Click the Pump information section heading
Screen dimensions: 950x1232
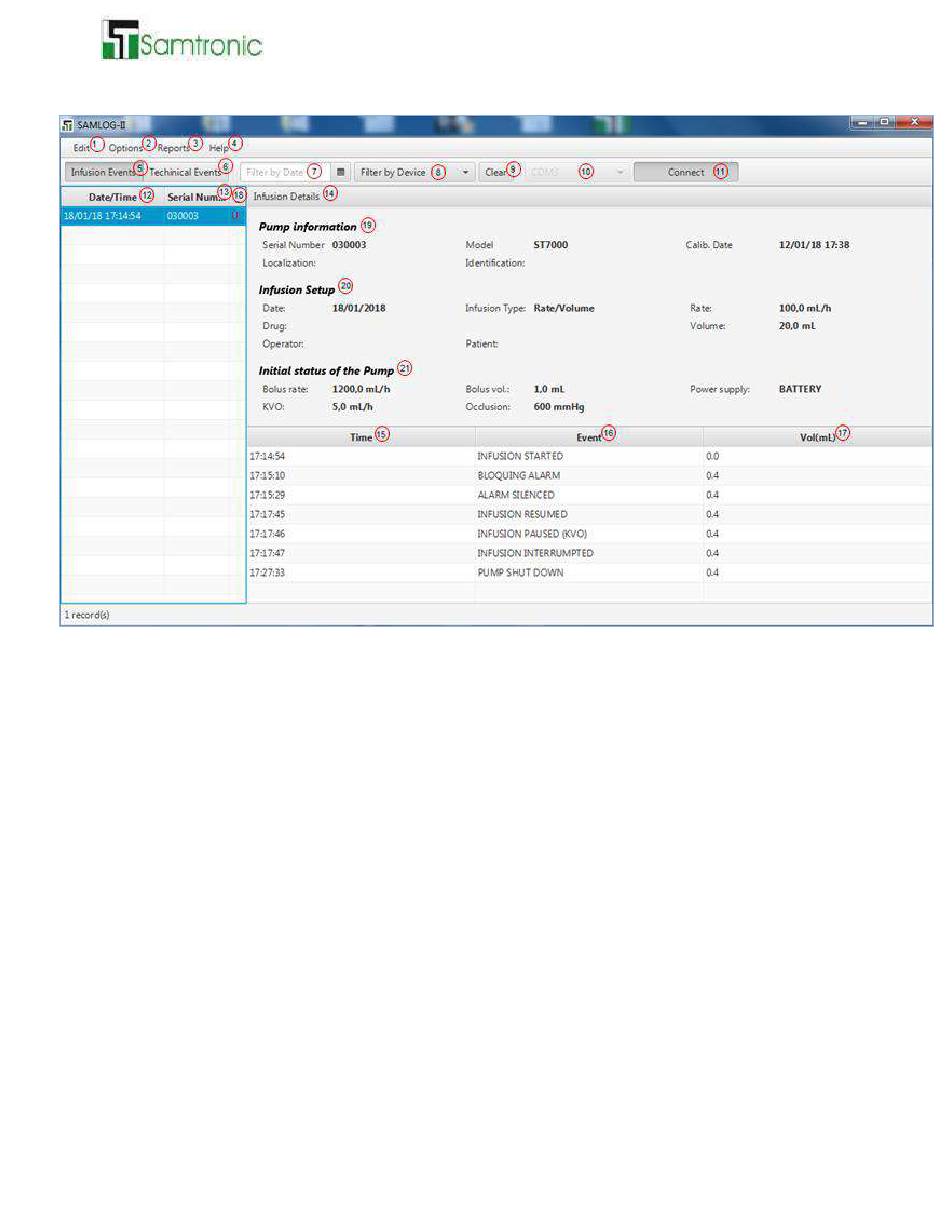308,227
